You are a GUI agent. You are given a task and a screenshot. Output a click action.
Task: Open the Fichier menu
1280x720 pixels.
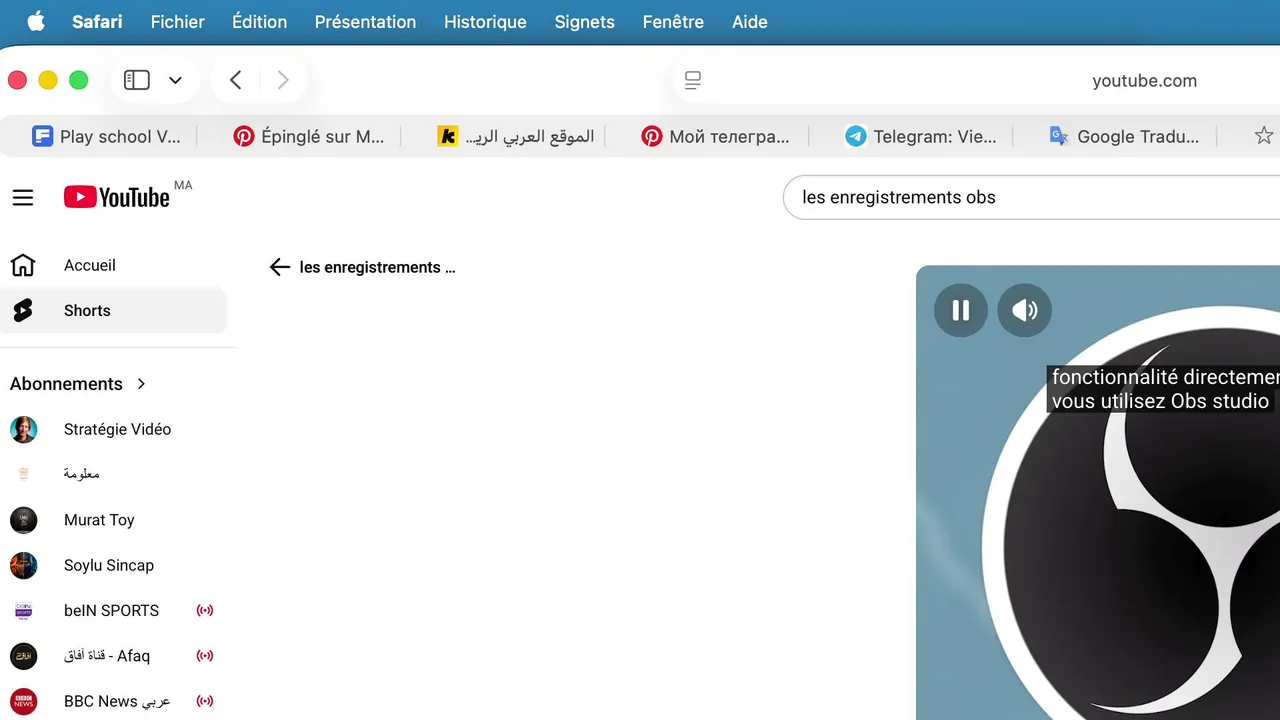(x=177, y=22)
